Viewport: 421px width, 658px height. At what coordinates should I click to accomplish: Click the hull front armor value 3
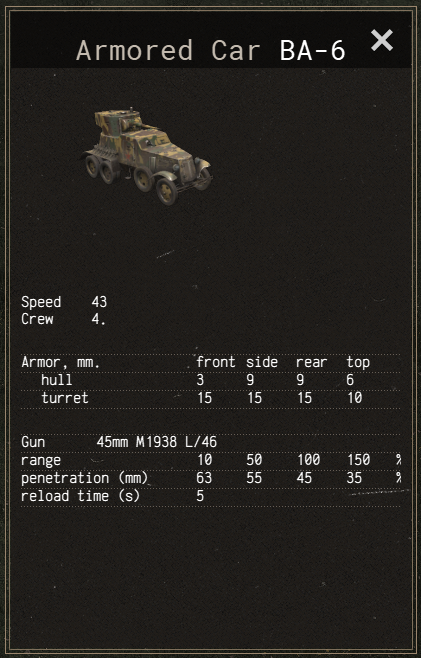tap(200, 380)
